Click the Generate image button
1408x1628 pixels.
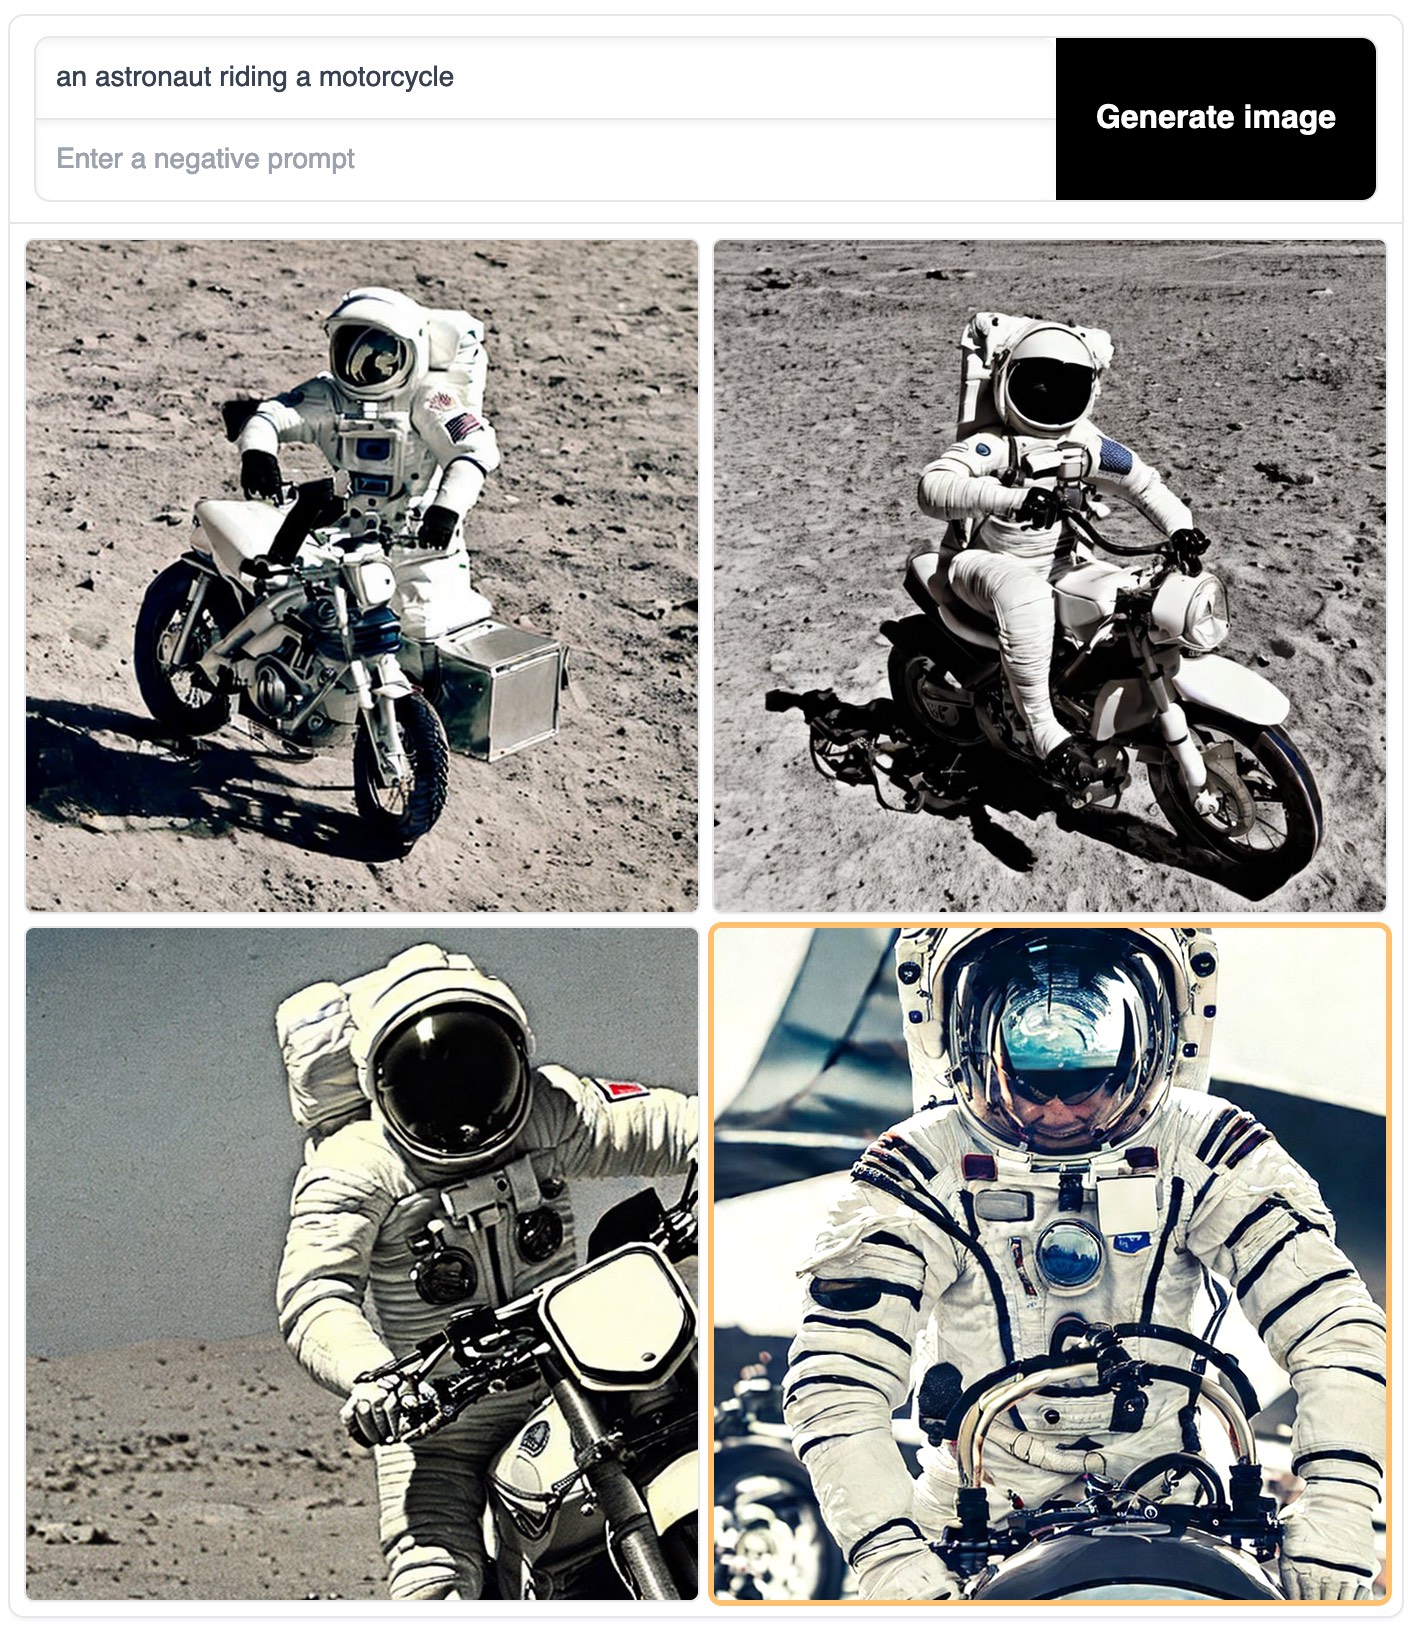pyautogui.click(x=1215, y=119)
